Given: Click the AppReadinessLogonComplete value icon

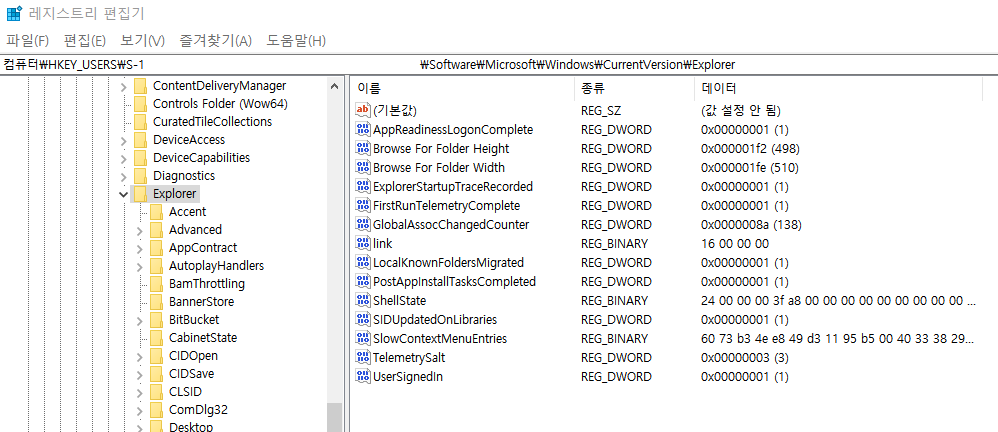Looking at the screenshot, I should click(362, 130).
